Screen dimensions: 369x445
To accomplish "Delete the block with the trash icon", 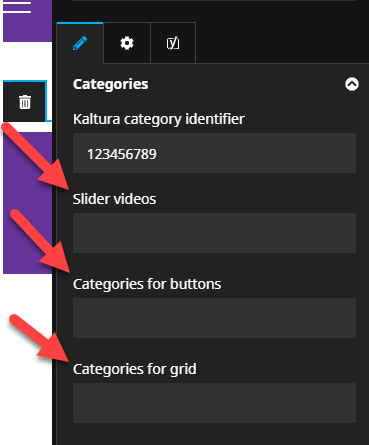I will point(25,102).
